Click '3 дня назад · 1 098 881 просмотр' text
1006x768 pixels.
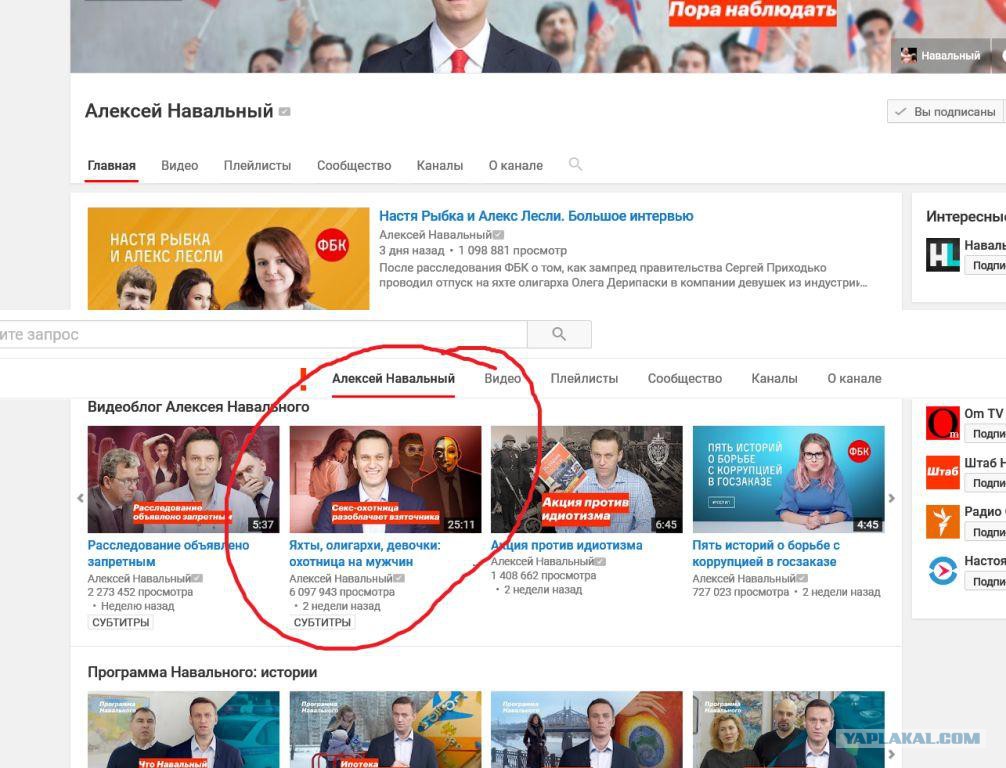(x=473, y=251)
